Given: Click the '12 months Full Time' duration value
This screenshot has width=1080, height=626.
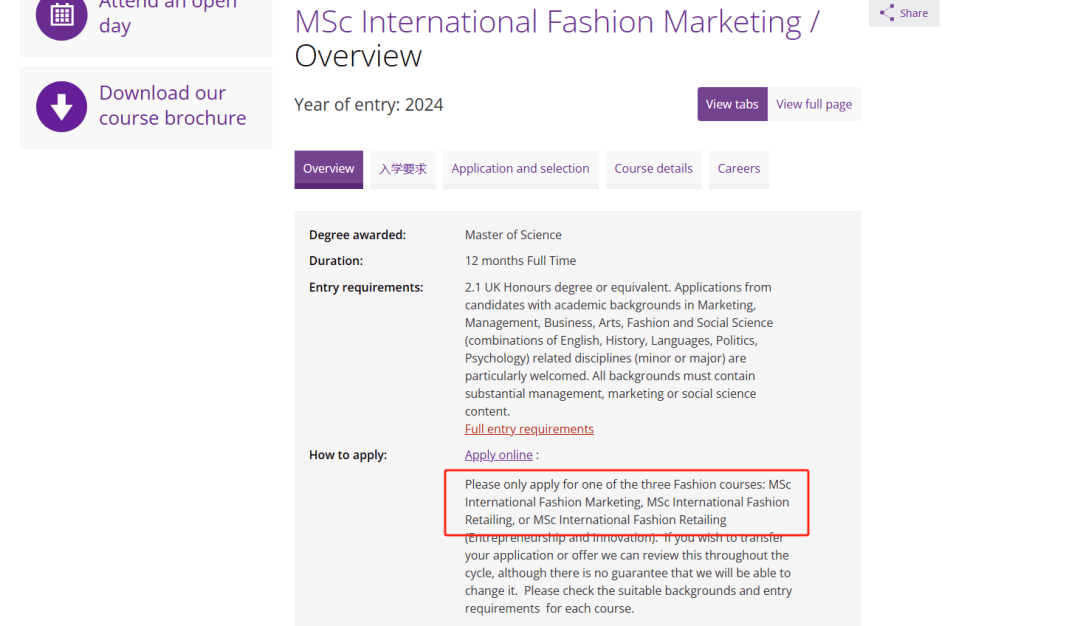Looking at the screenshot, I should point(520,261).
